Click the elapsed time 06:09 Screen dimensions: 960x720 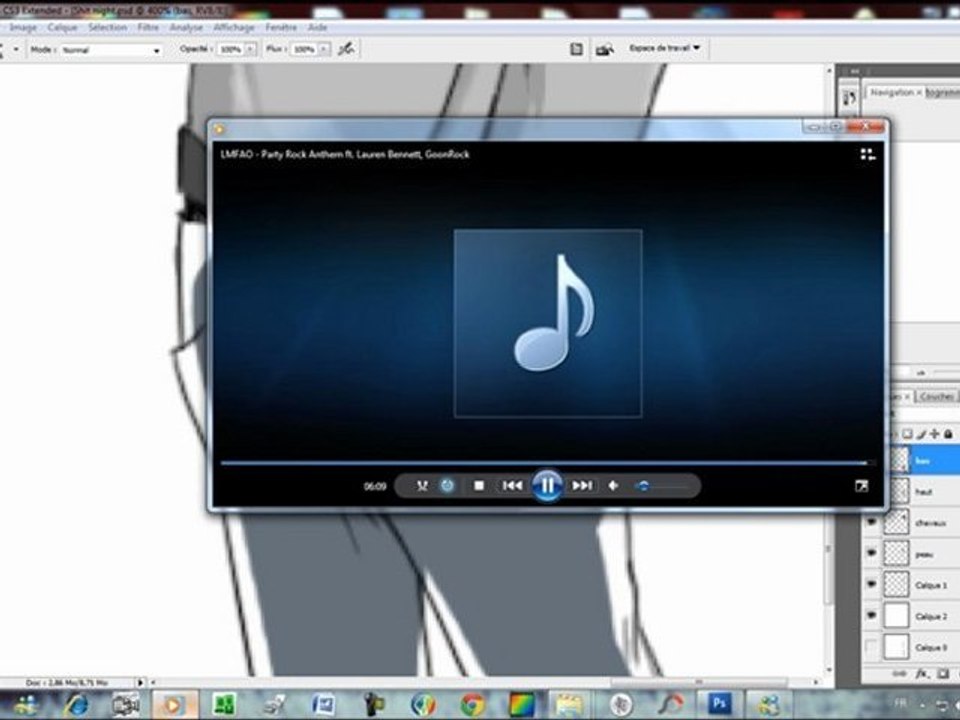point(375,487)
